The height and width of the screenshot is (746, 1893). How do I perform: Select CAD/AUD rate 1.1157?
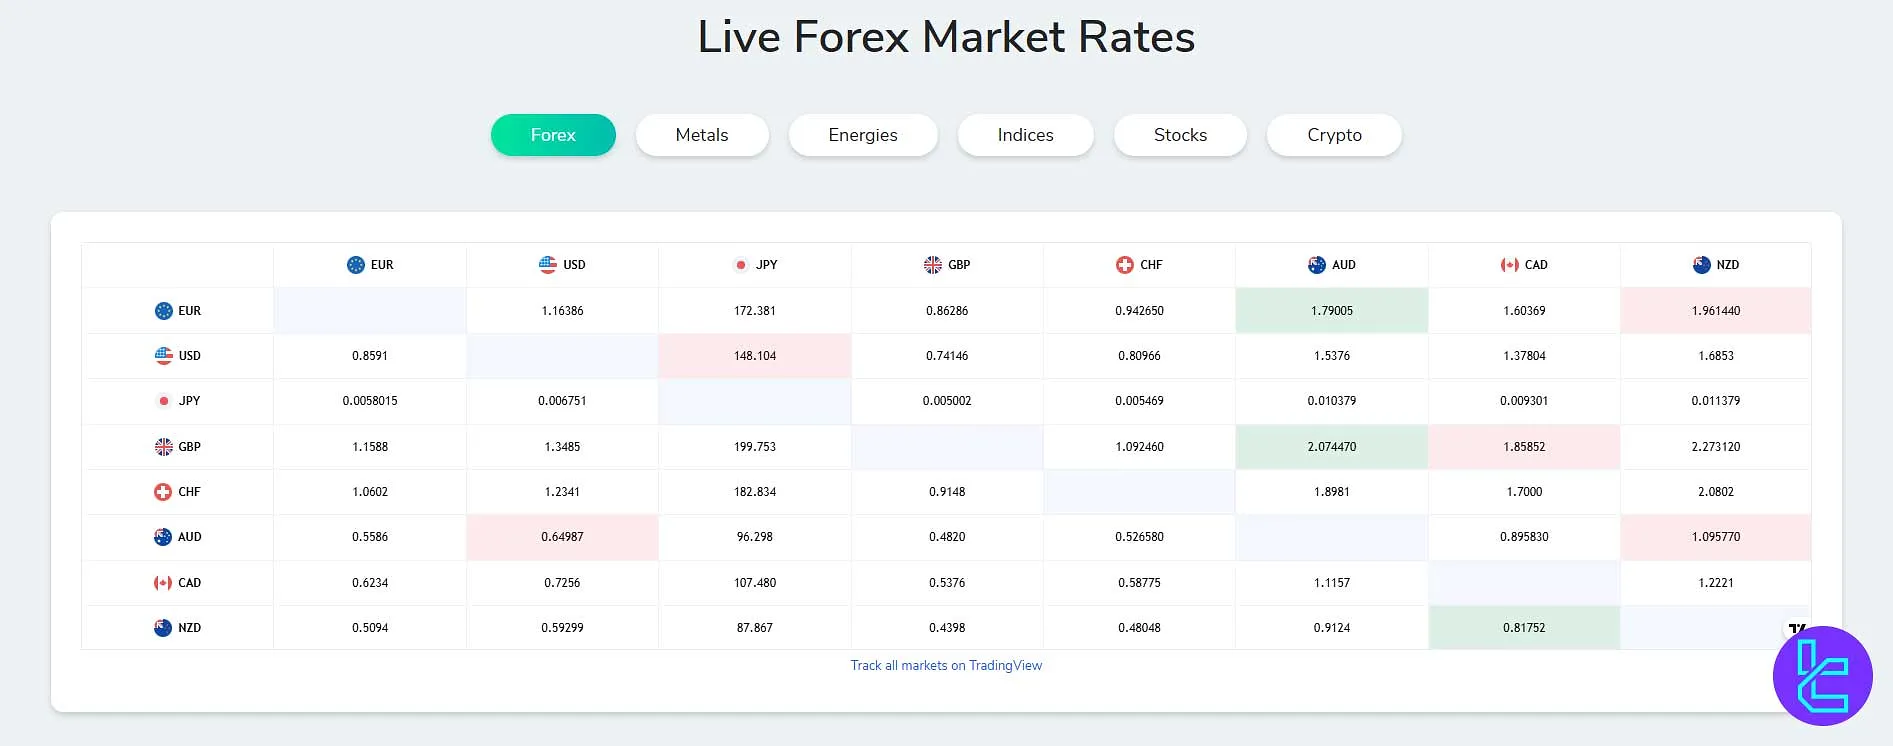point(1332,583)
